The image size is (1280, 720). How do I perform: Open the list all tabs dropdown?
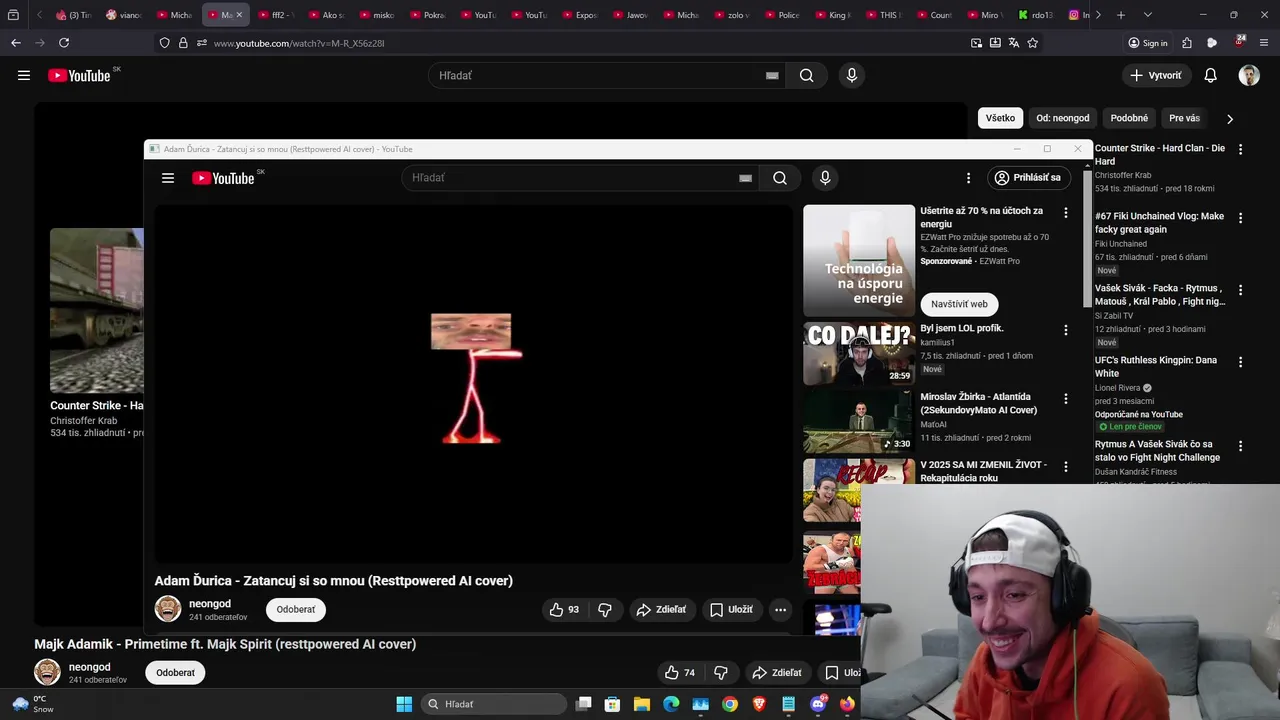(1147, 15)
